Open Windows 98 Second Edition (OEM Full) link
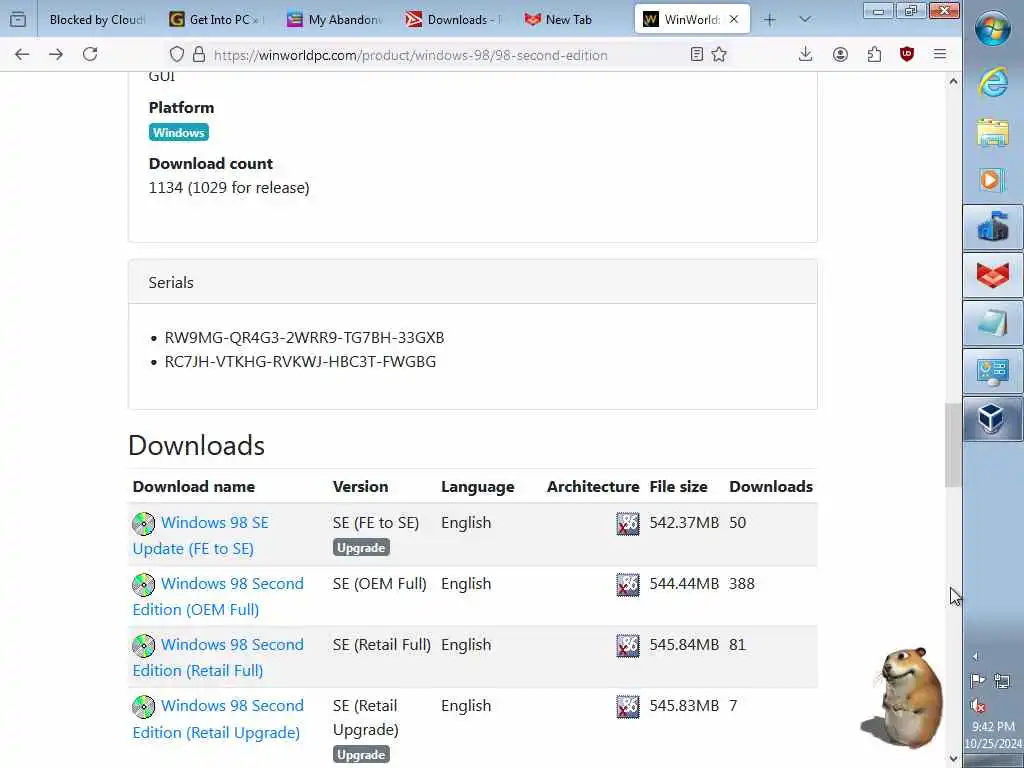Image resolution: width=1024 pixels, height=768 pixels. (x=218, y=596)
